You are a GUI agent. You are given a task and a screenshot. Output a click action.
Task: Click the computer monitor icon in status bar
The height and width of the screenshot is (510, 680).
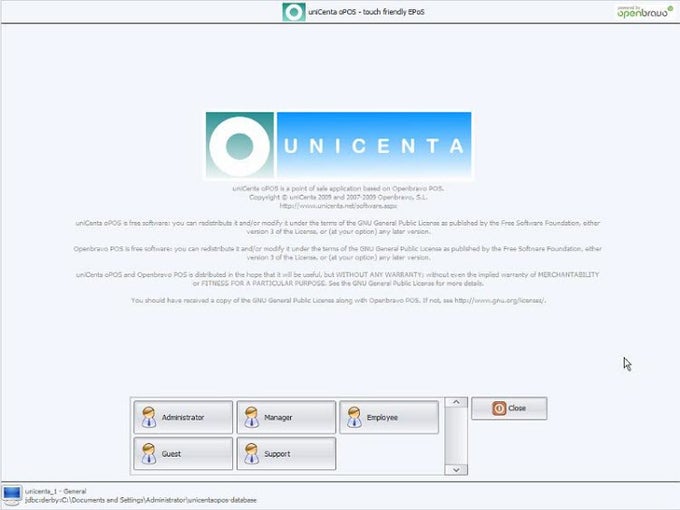click(x=12, y=495)
